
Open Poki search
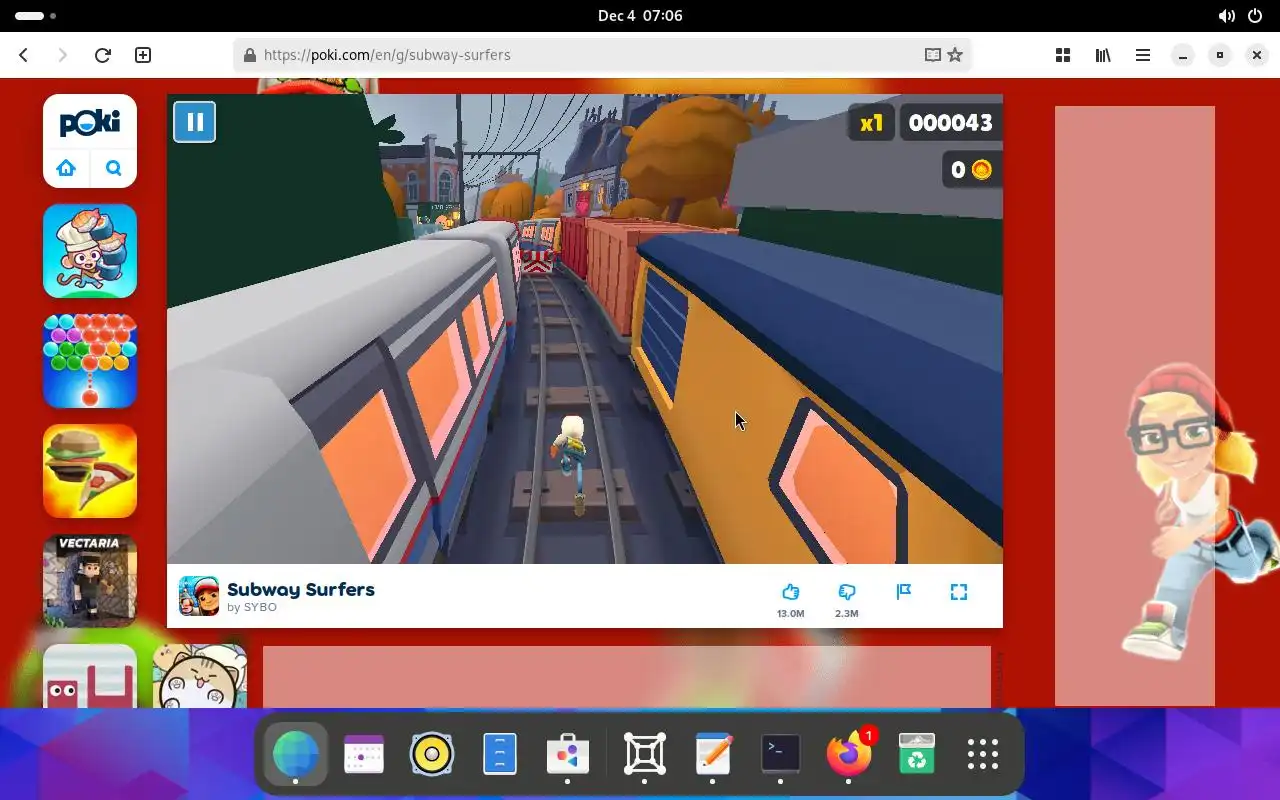pyautogui.click(x=113, y=168)
